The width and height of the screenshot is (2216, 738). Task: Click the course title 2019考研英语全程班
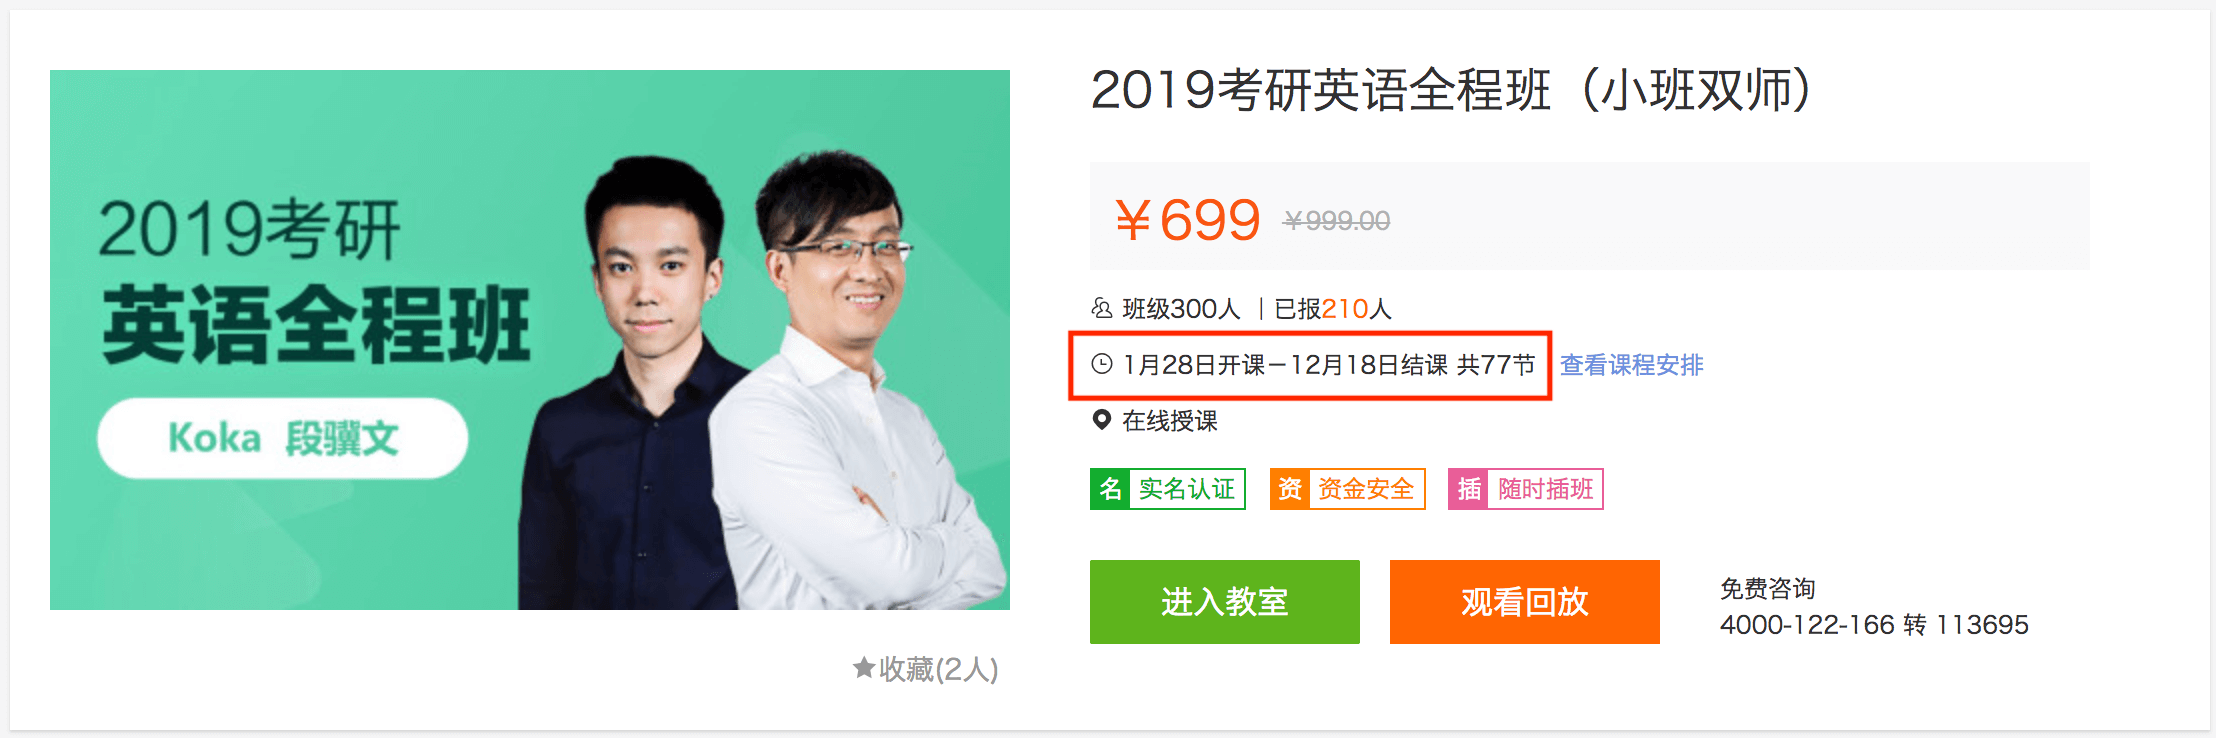pyautogui.click(x=1321, y=90)
